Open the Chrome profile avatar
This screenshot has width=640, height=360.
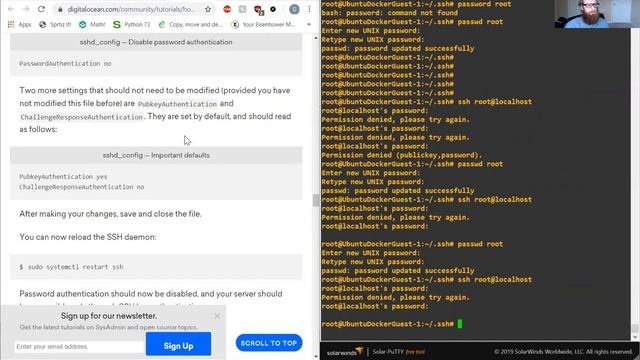tap(294, 9)
